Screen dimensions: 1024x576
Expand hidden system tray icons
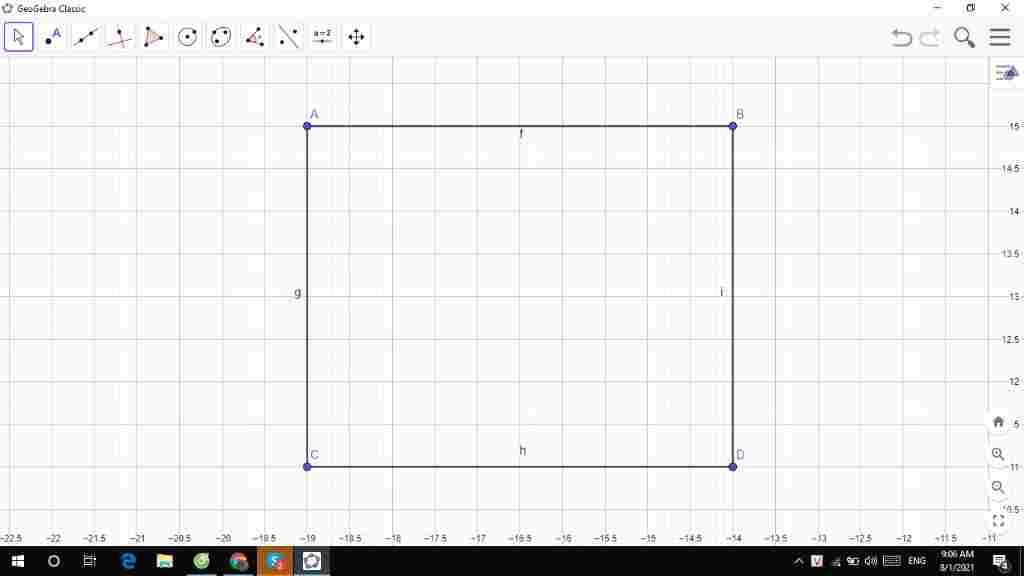(799, 561)
